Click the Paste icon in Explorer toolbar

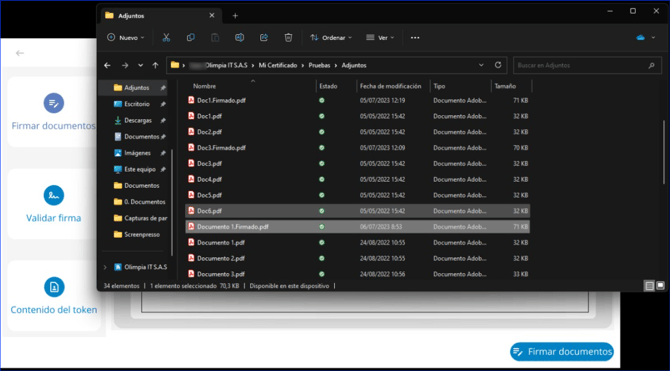[x=215, y=38]
